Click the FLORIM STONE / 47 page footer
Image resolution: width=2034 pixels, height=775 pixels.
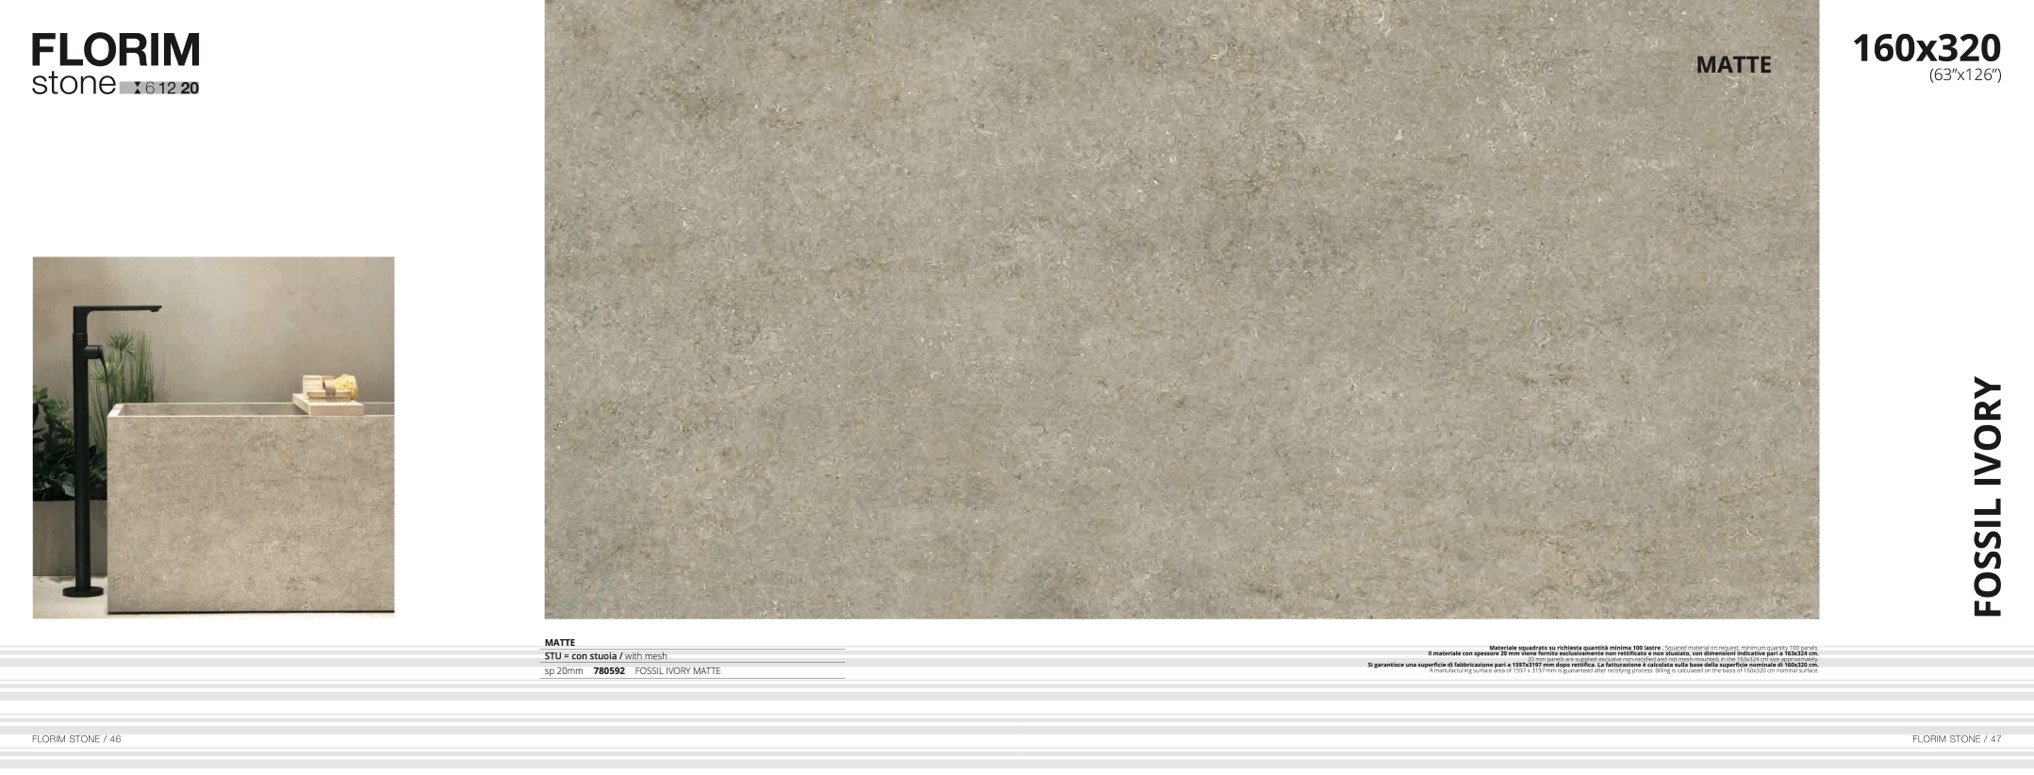coord(1956,739)
